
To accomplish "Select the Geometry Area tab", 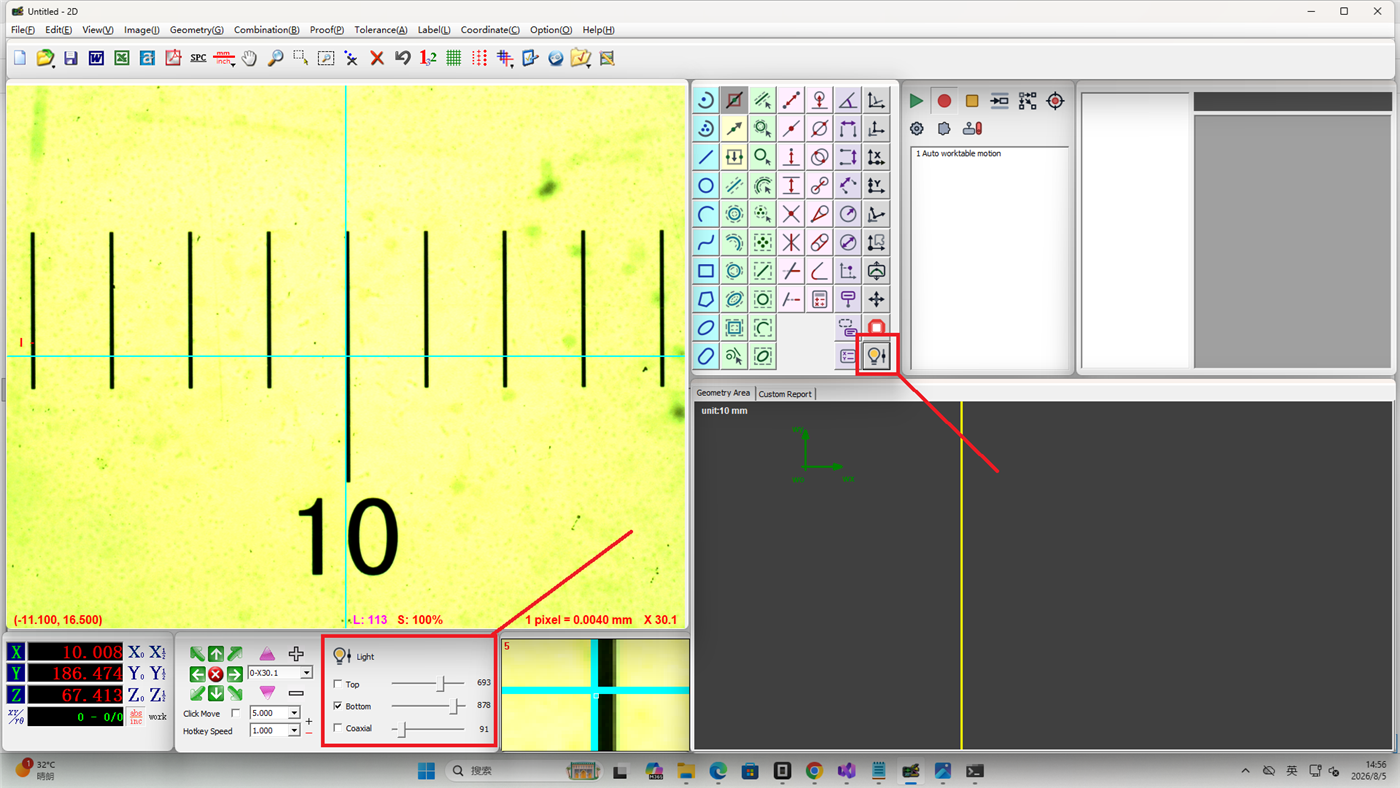I will pyautogui.click(x=723, y=393).
